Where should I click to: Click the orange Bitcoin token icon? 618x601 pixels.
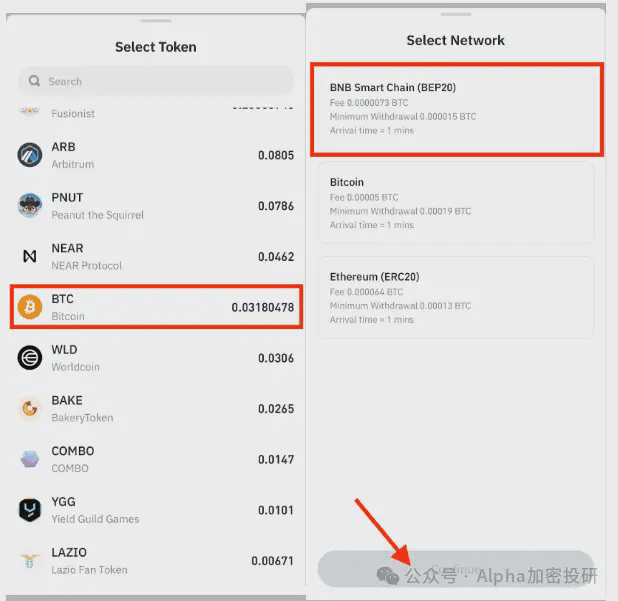30,307
